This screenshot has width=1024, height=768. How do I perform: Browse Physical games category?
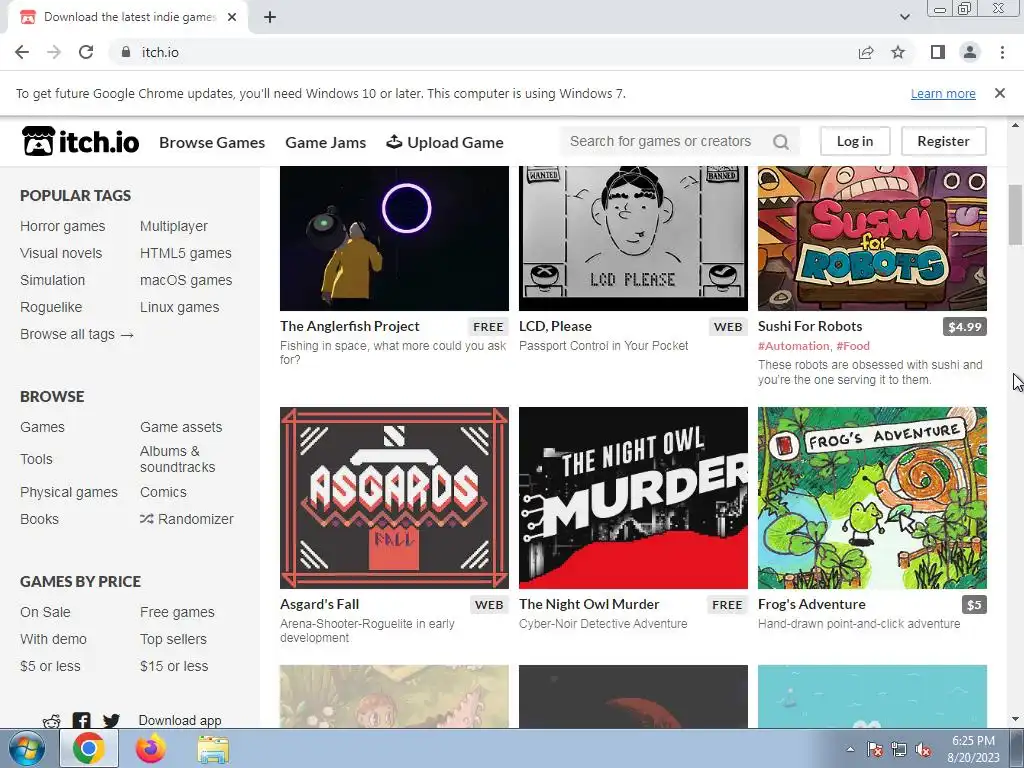pyautogui.click(x=69, y=492)
